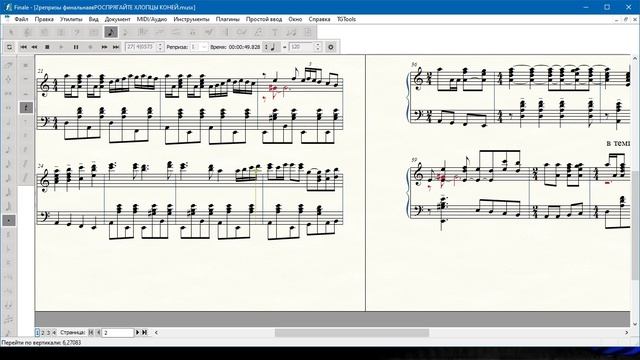Click the horizontal scrollbar left arrow
The width and height of the screenshot is (640, 360).
pyautogui.click(x=156, y=333)
